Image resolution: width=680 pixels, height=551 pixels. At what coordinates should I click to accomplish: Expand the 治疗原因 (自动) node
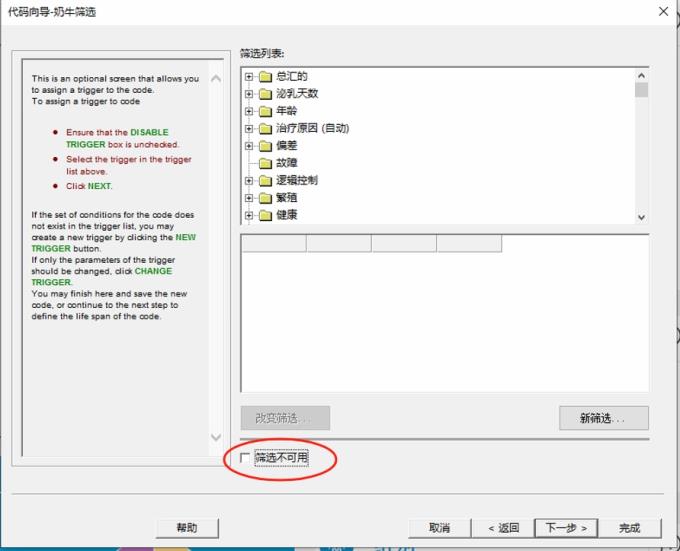coord(248,129)
